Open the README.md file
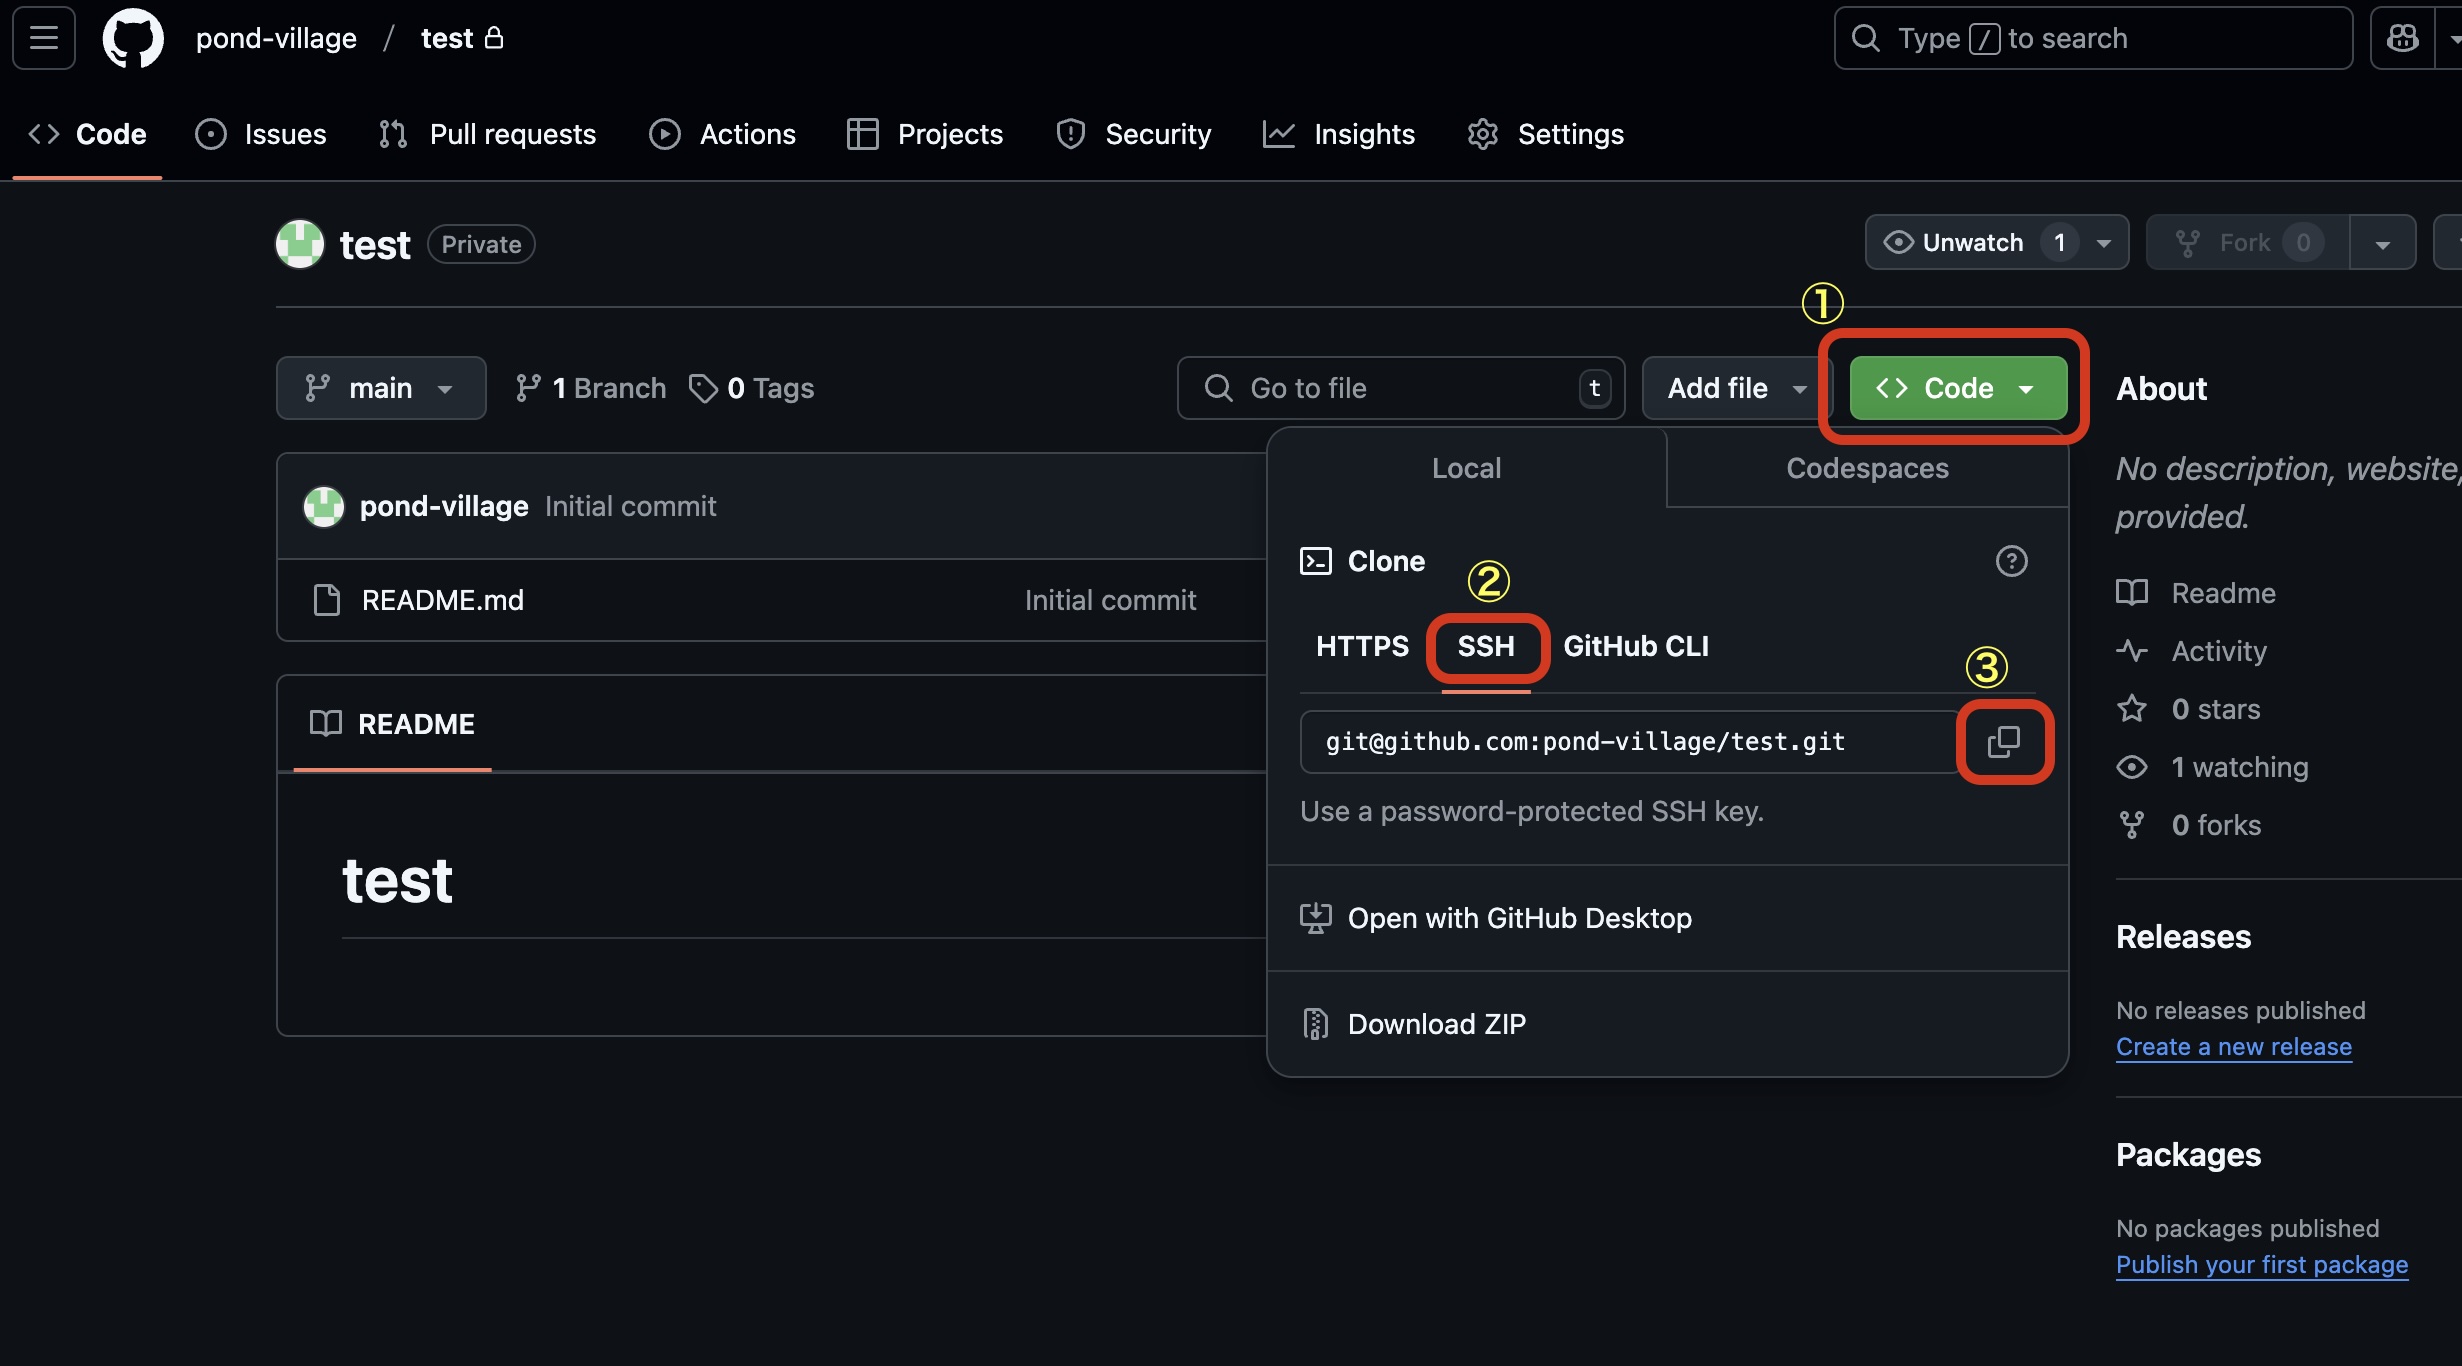This screenshot has height=1366, width=2462. 442,600
